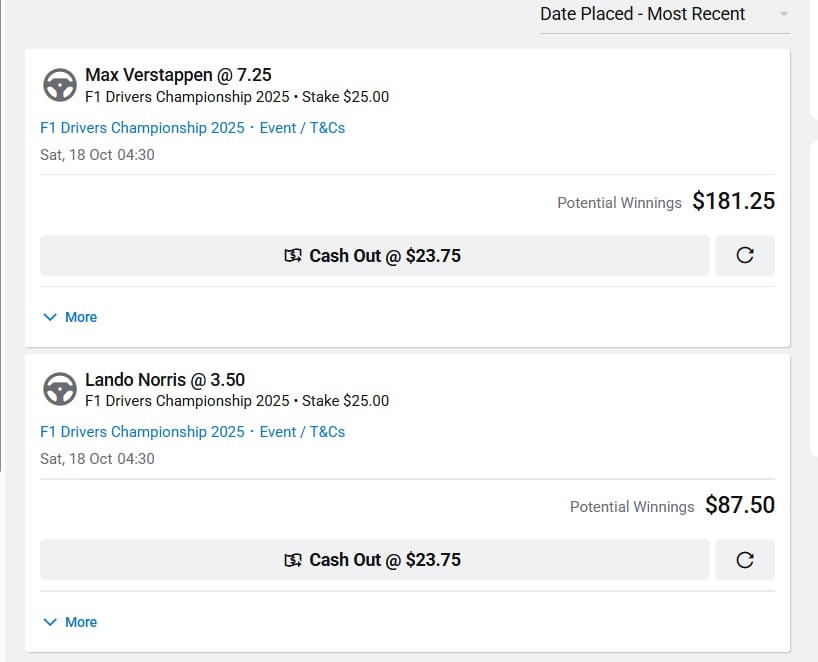Select the Lando Norris @ 3.50 bet title

pos(165,380)
